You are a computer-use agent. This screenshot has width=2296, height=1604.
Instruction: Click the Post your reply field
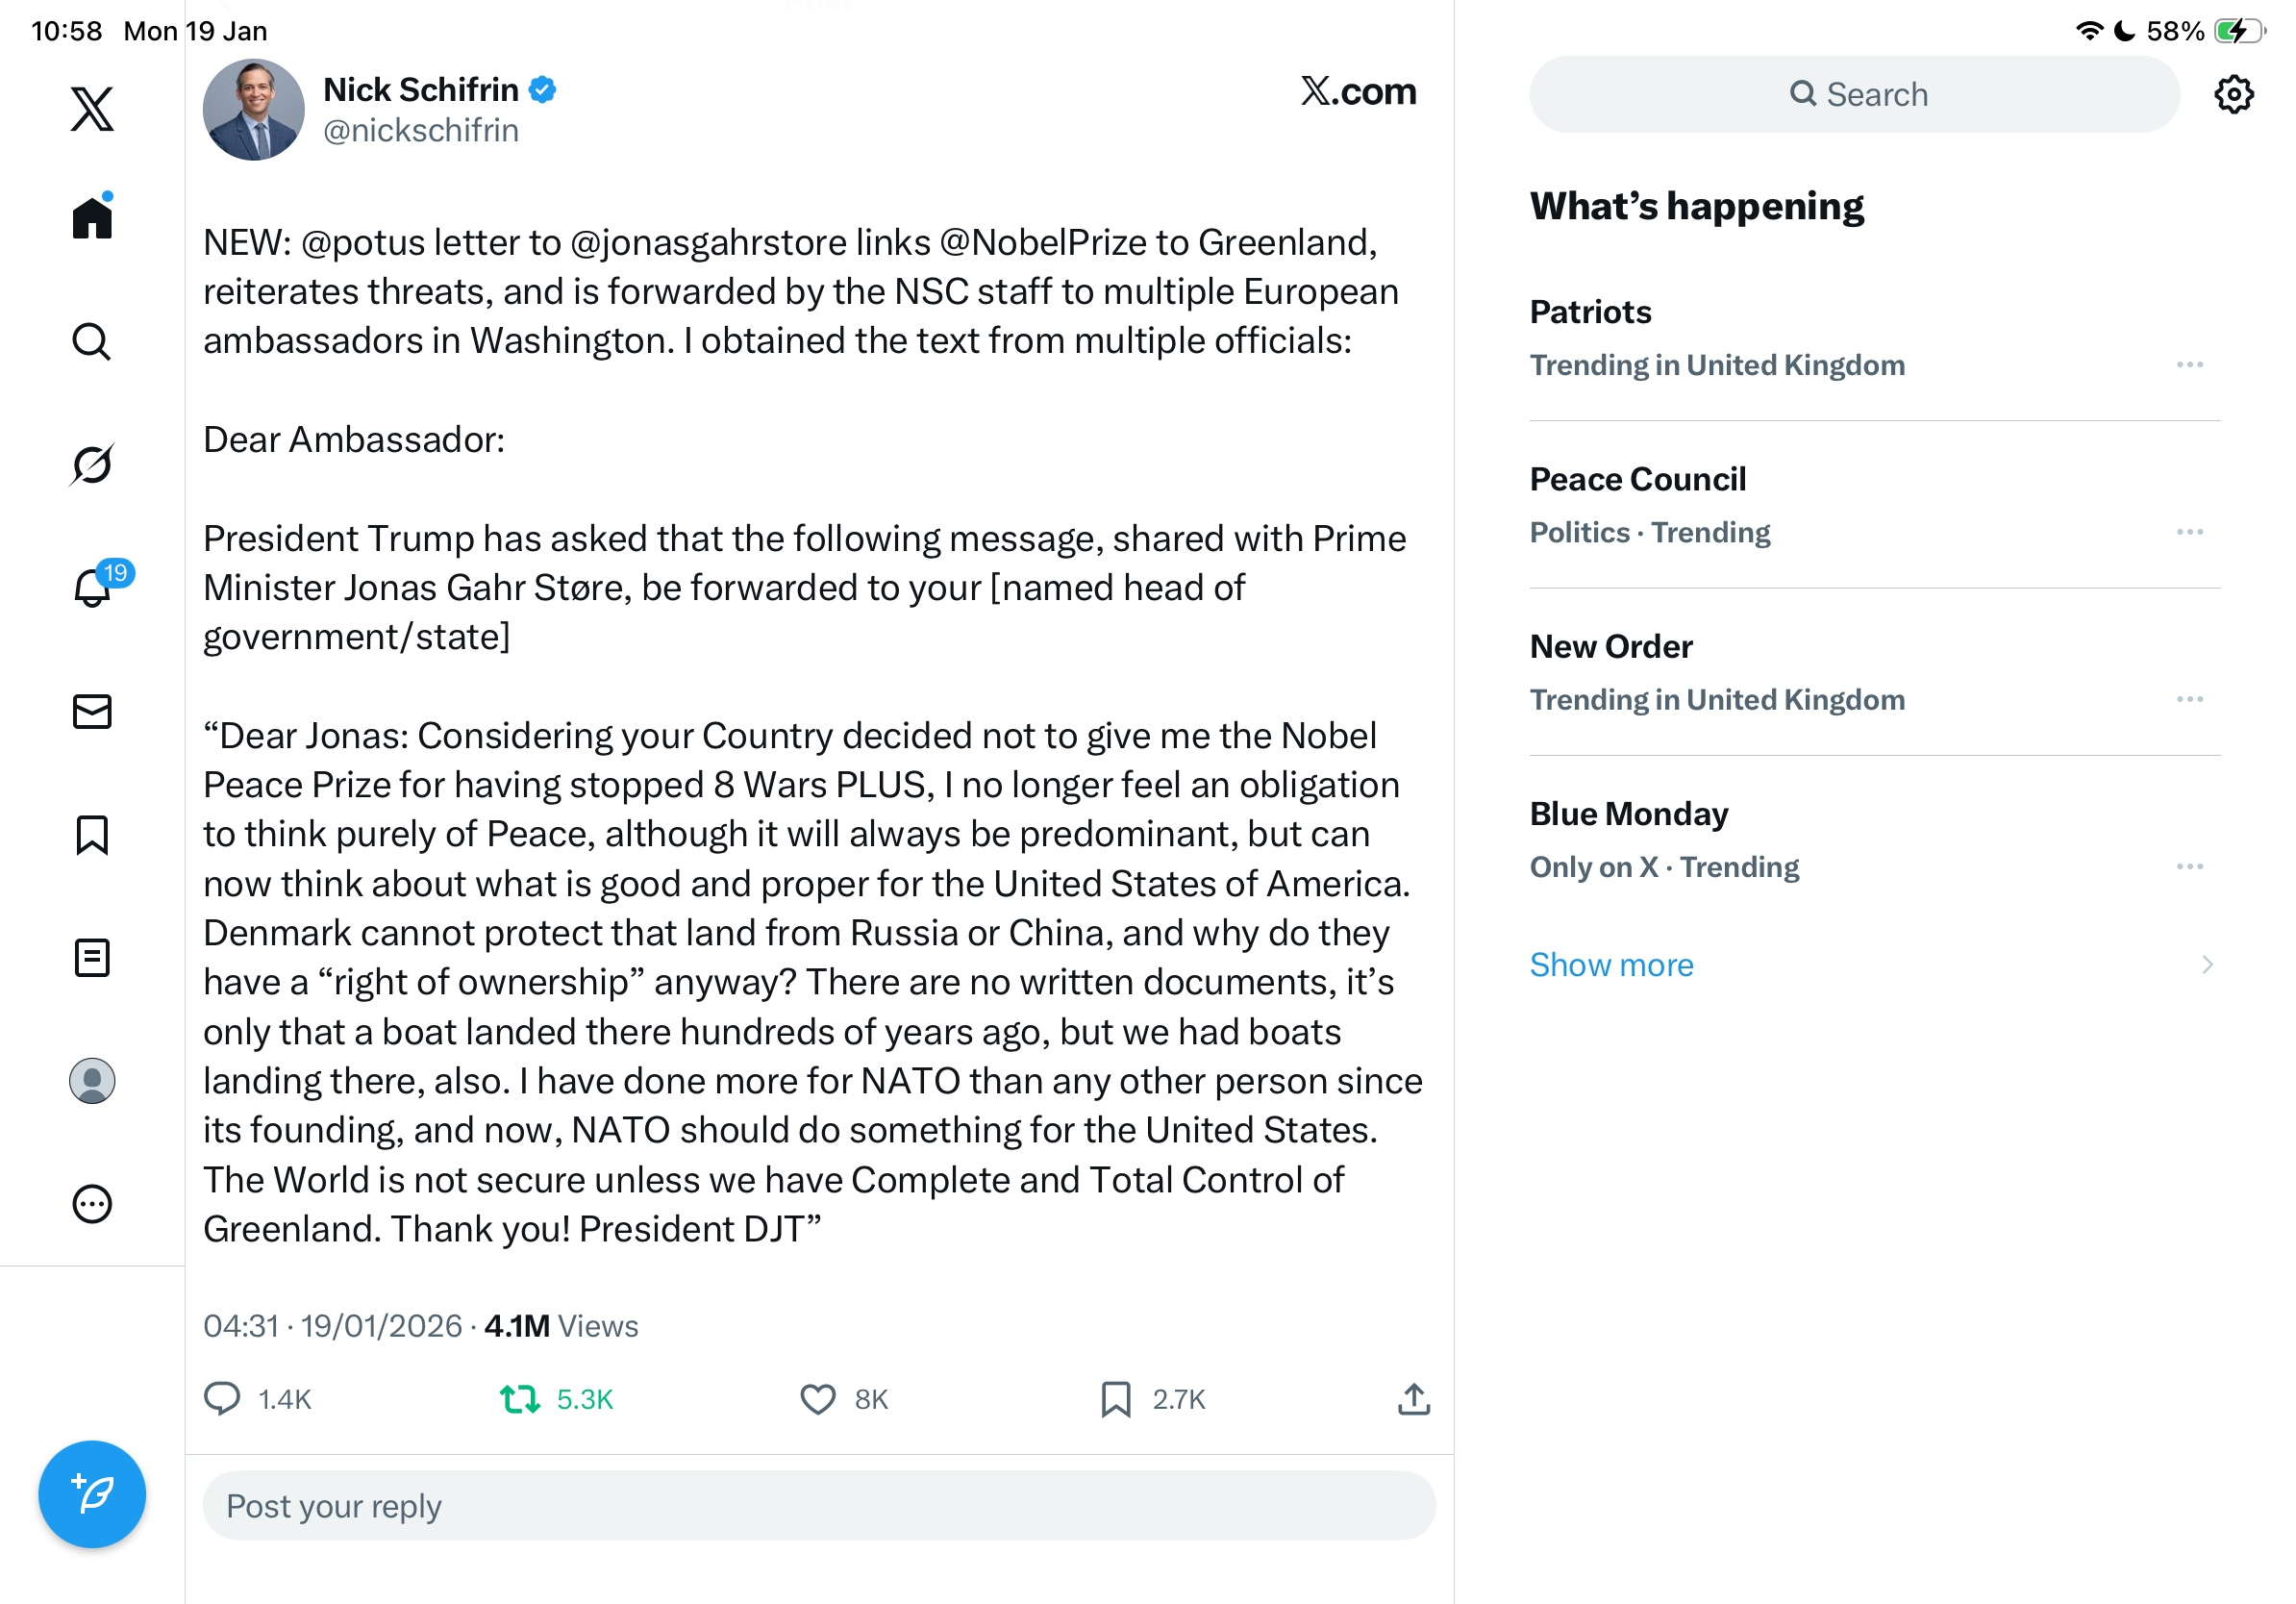pos(818,1505)
